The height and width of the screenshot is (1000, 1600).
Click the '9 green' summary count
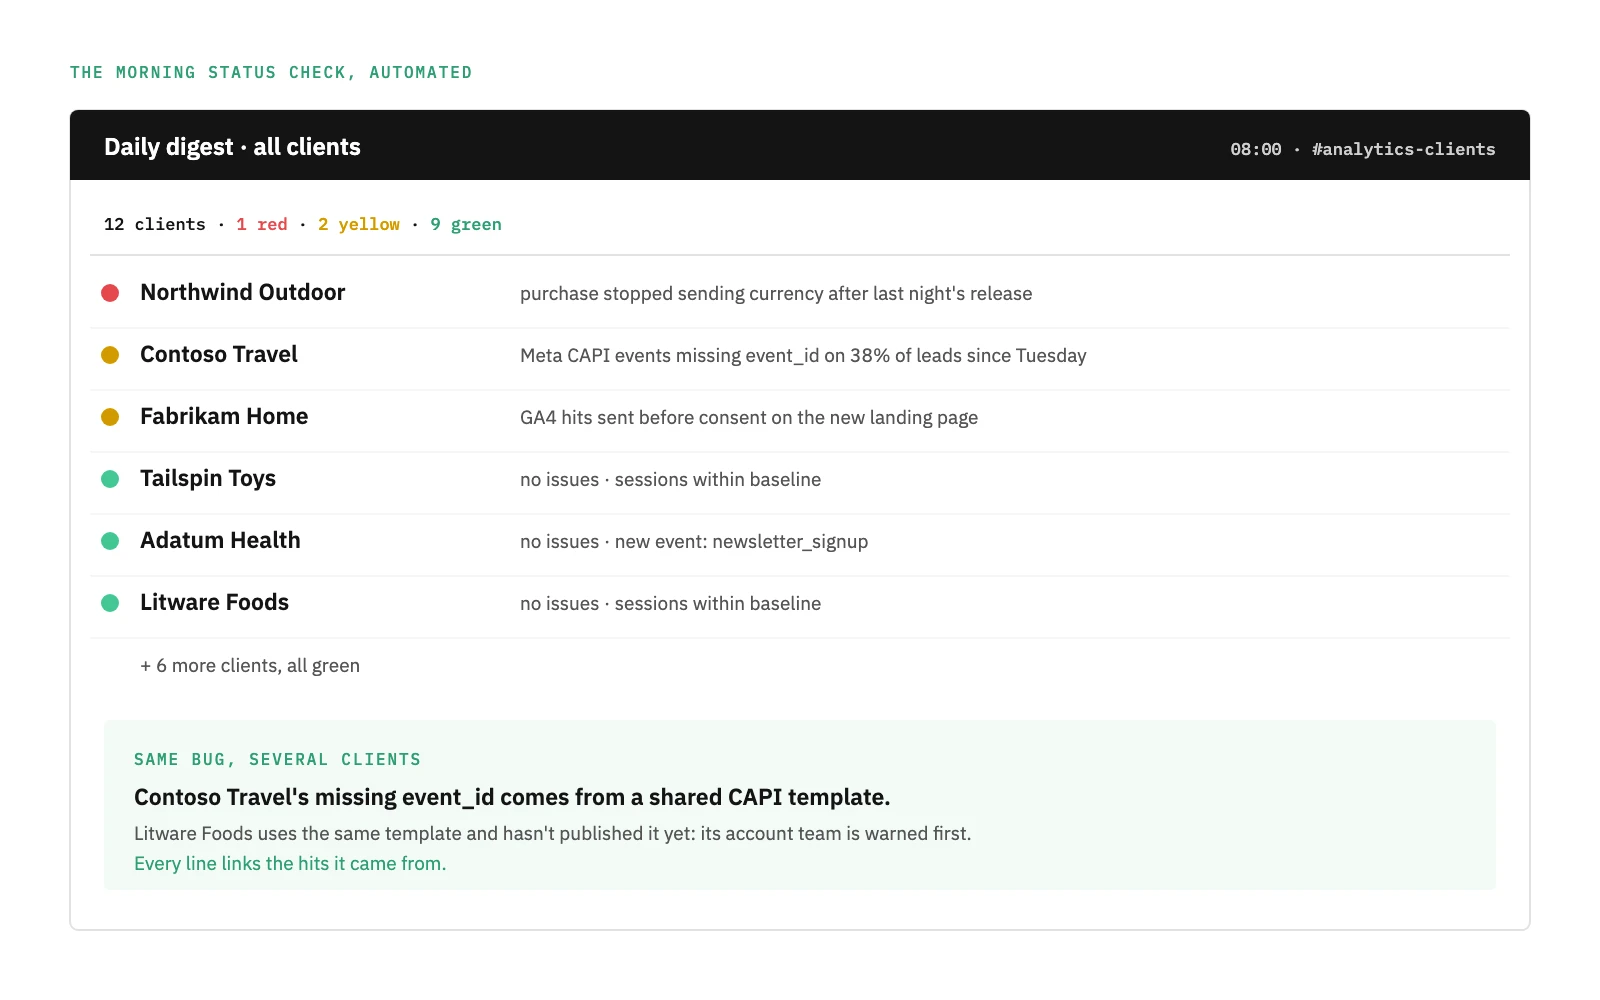(466, 224)
